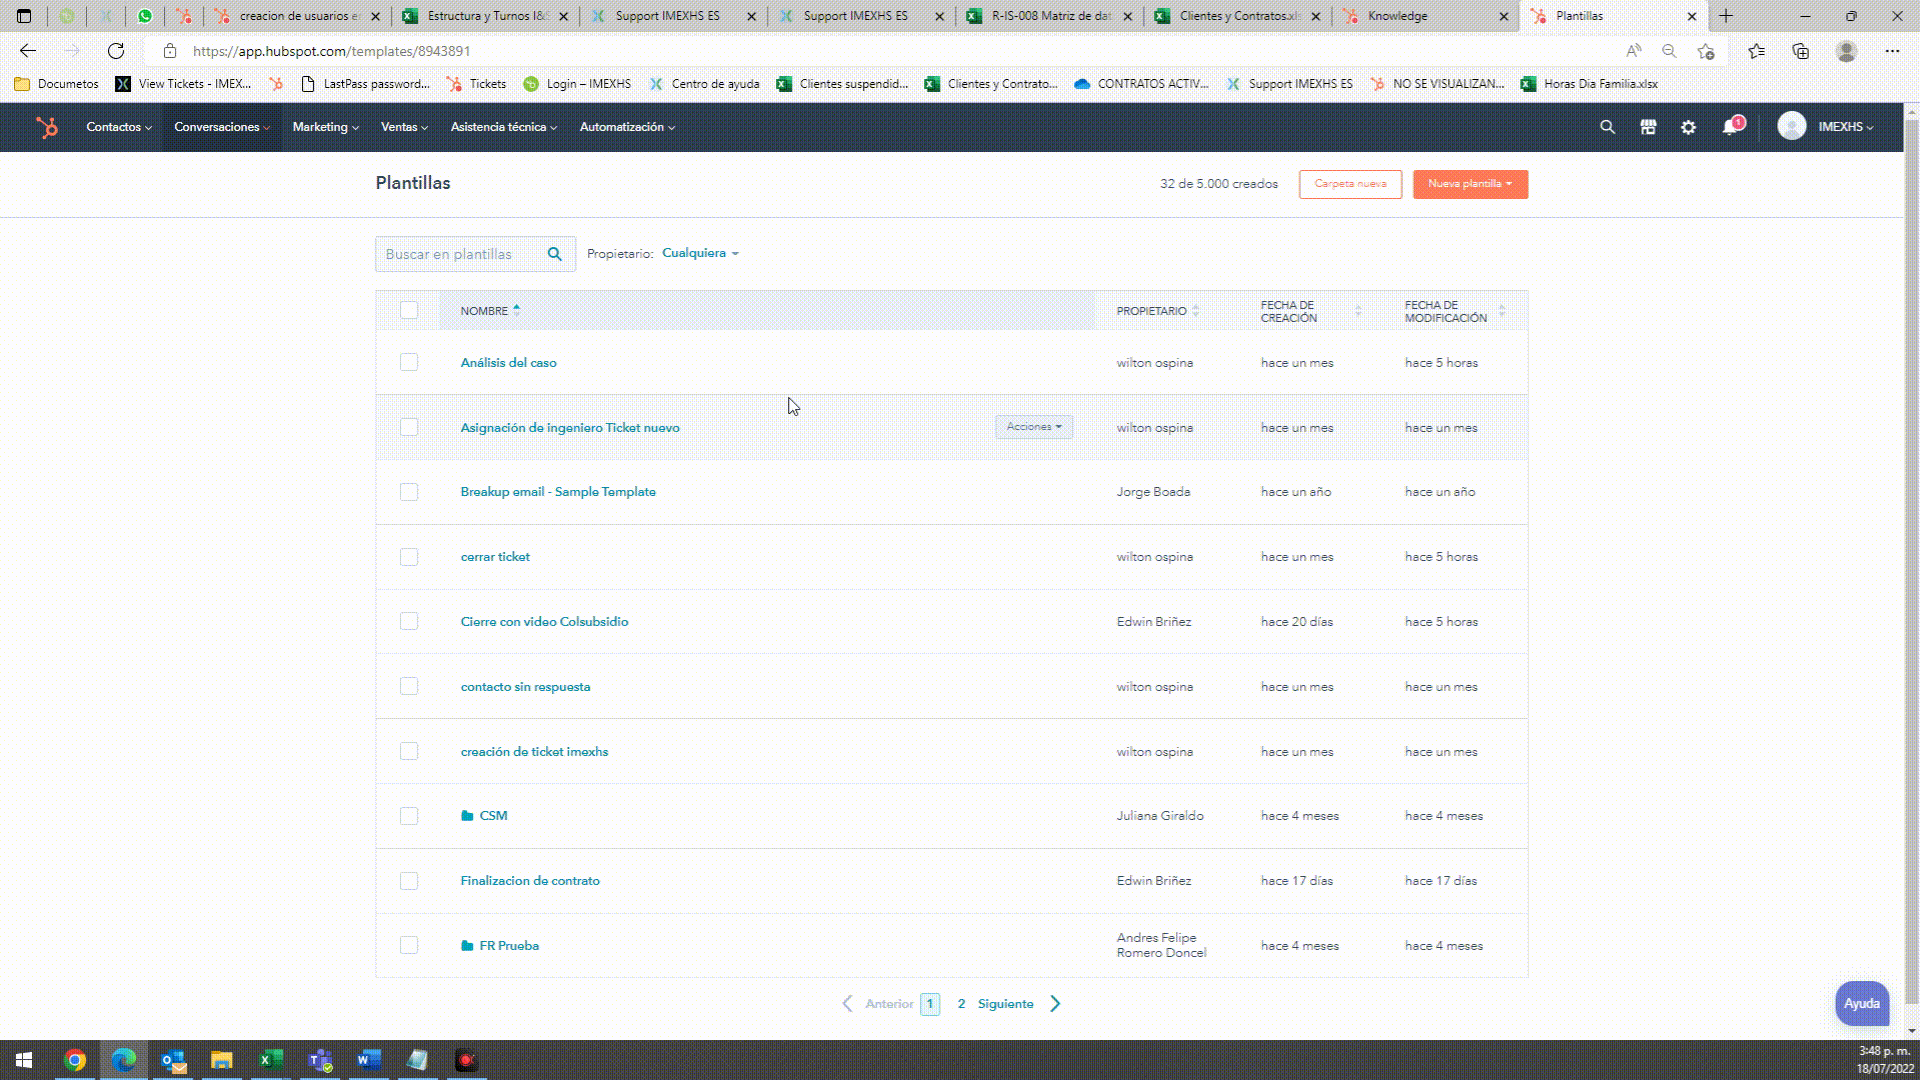This screenshot has width=1920, height=1080.
Task: Open the HubSpot search magnifier icon
Action: coord(1607,127)
